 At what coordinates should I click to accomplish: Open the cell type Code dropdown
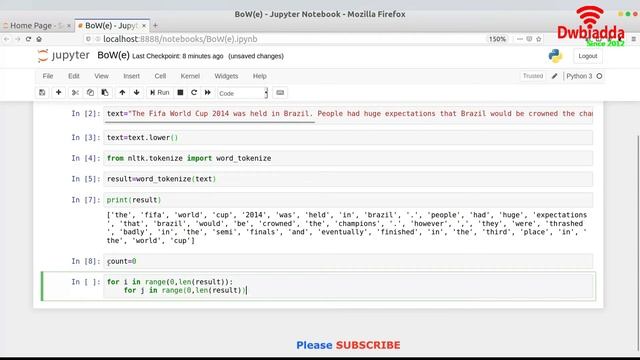(x=243, y=93)
